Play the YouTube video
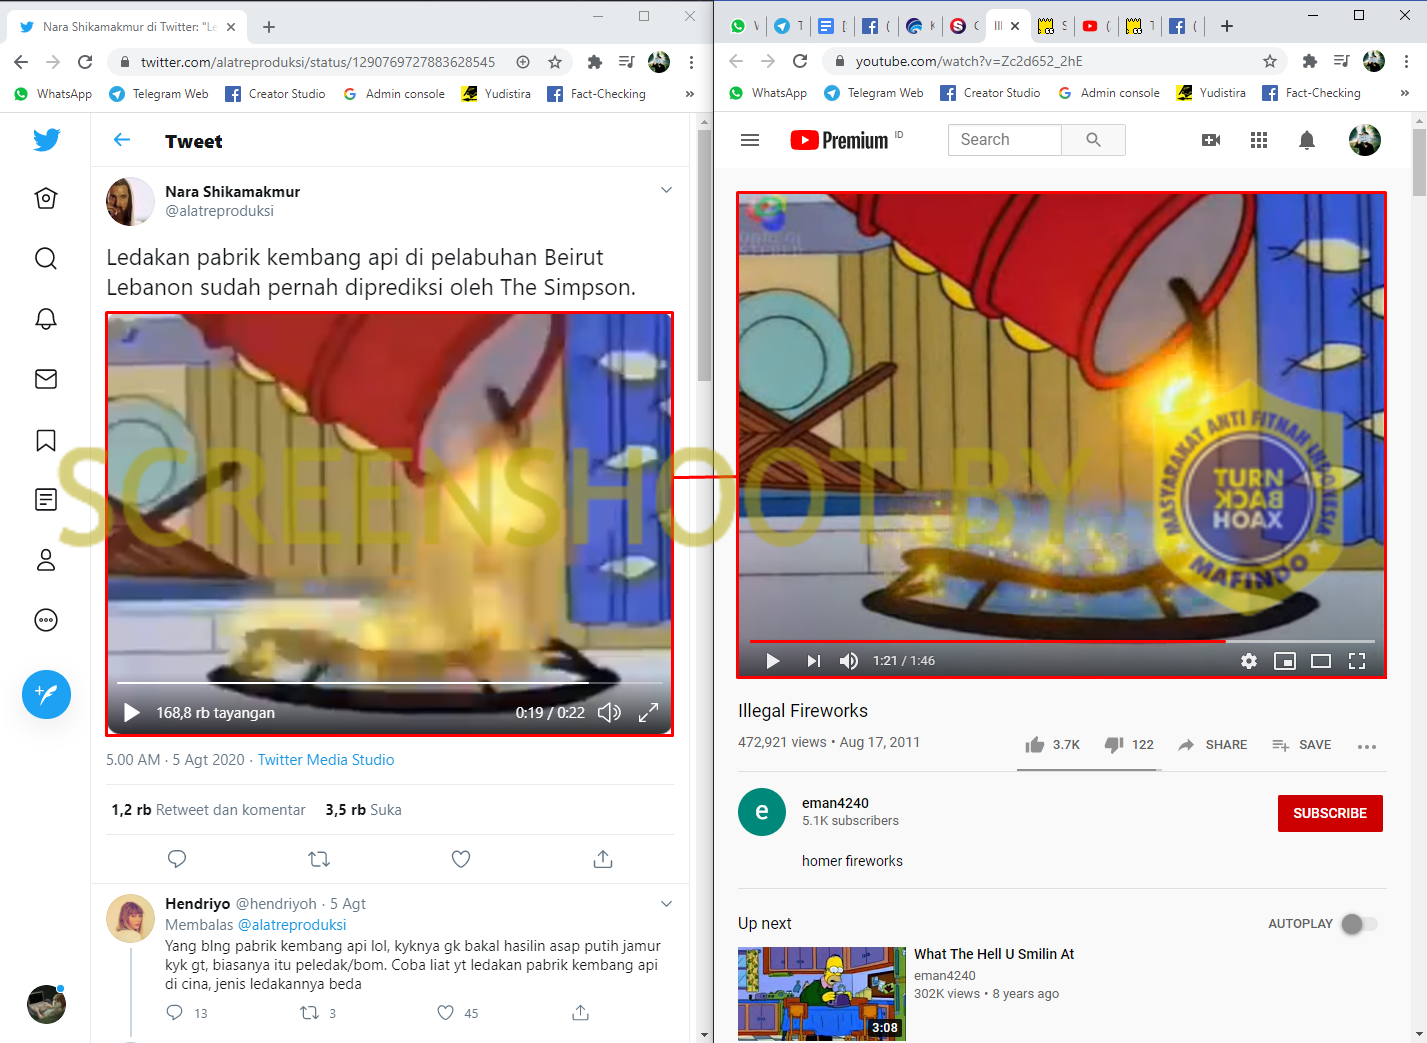1427x1043 pixels. pyautogui.click(x=772, y=661)
